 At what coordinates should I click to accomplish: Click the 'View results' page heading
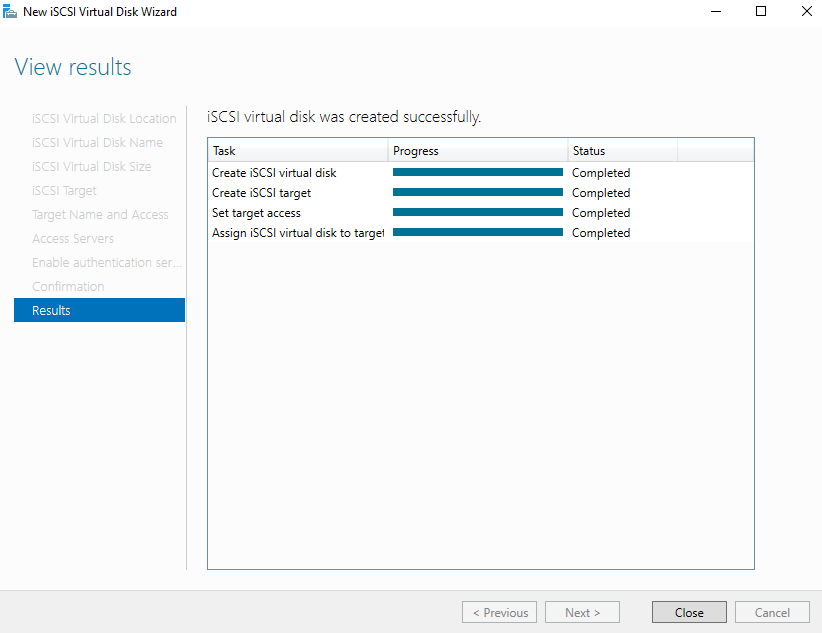[x=73, y=67]
